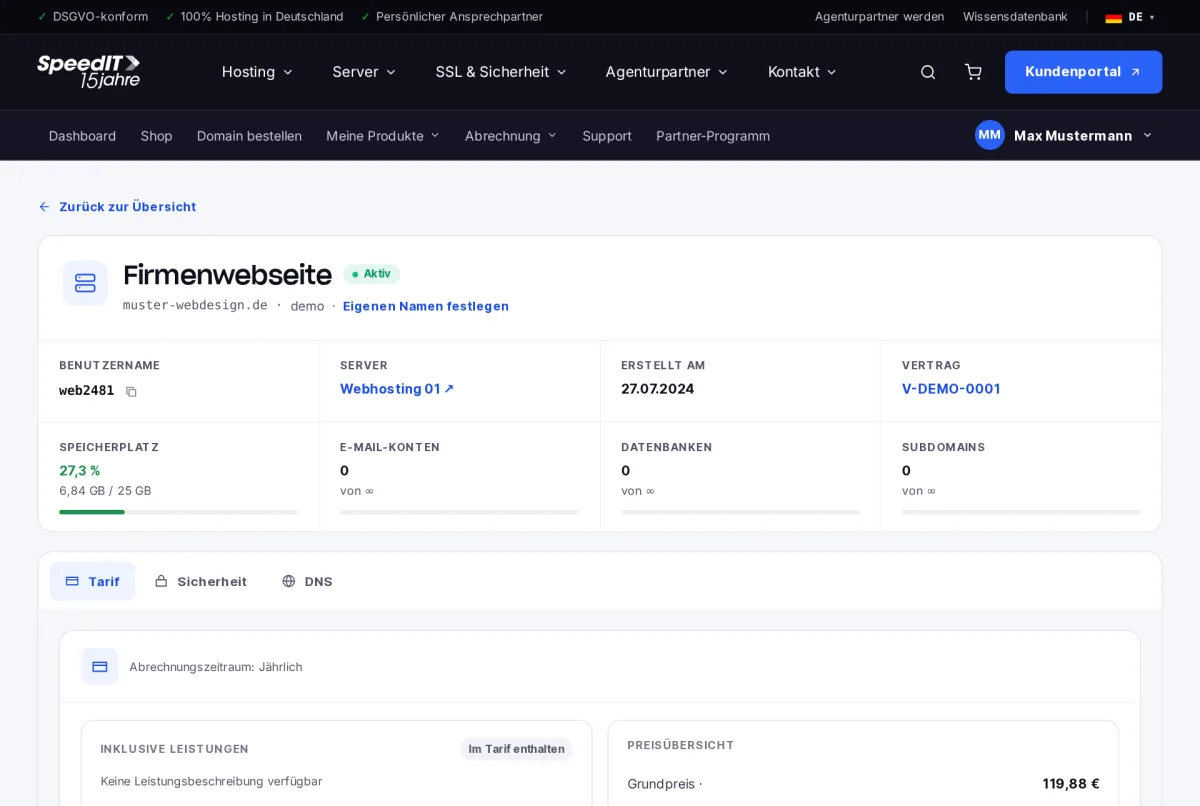This screenshot has height=806, width=1200.
Task: Open the Support page
Action: 607,136
